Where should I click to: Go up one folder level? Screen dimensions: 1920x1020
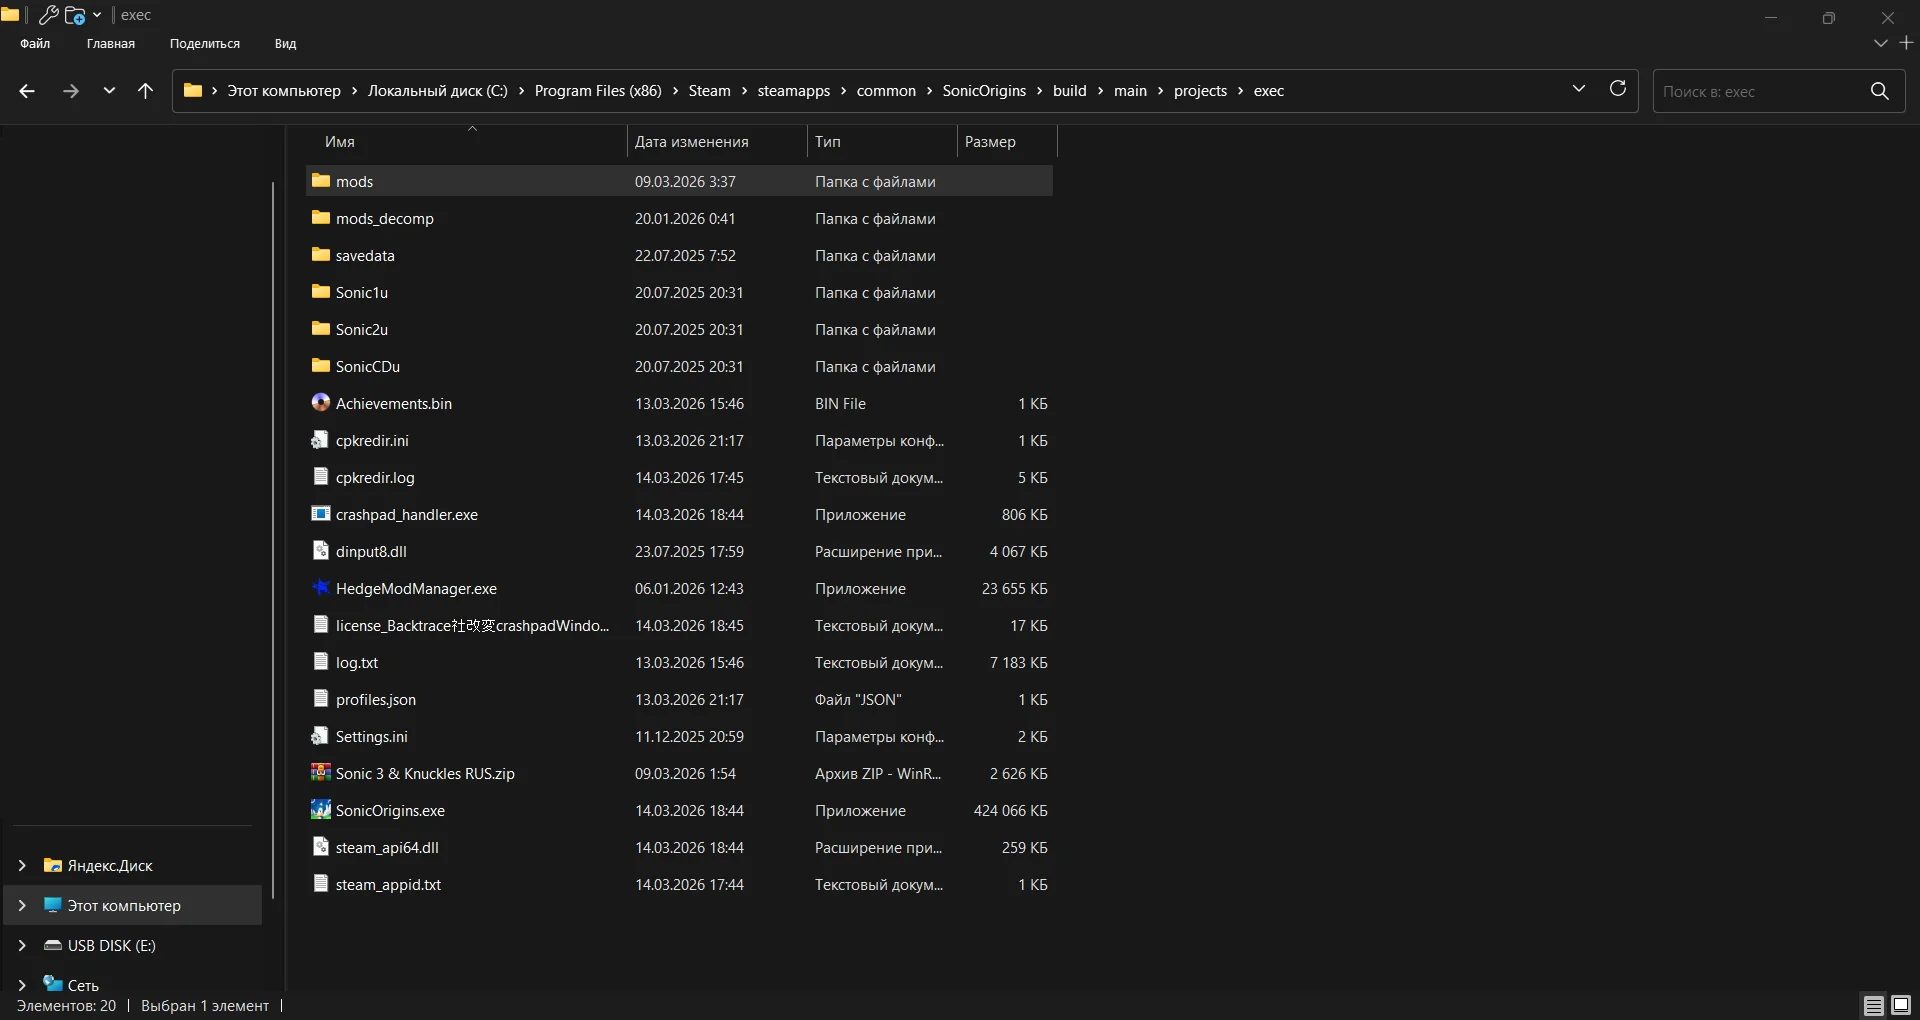tap(145, 91)
